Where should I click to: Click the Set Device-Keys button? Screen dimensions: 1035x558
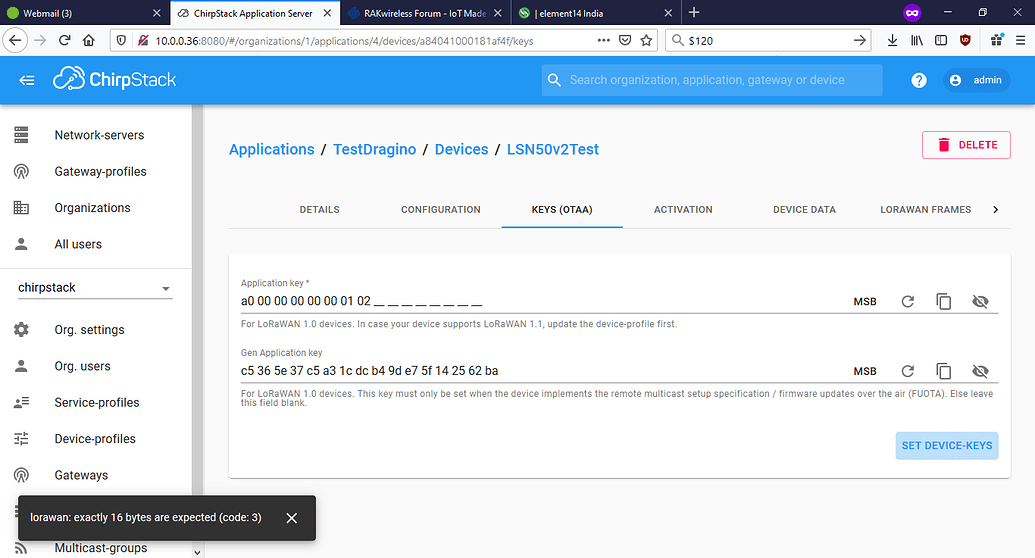[946, 445]
